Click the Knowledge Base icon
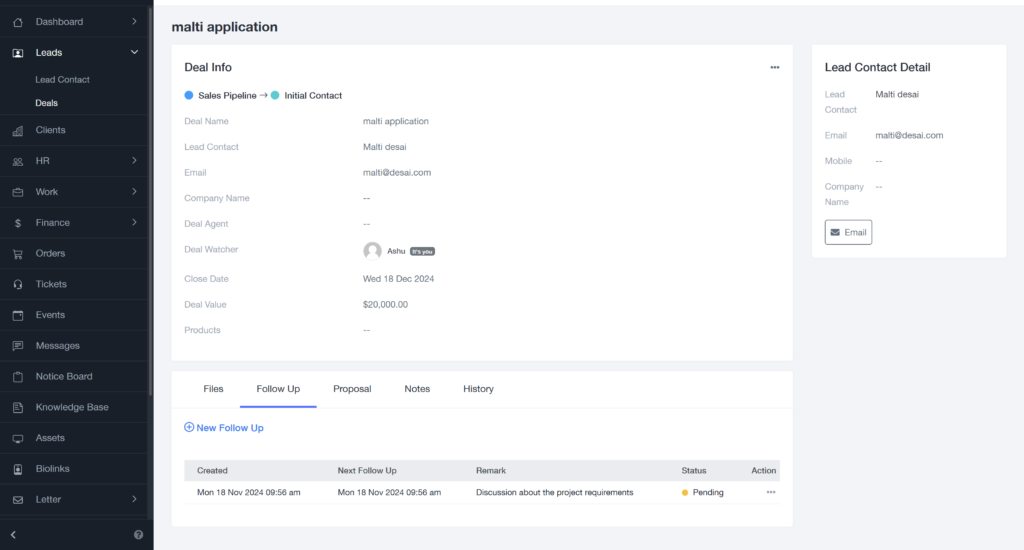 click(x=18, y=408)
